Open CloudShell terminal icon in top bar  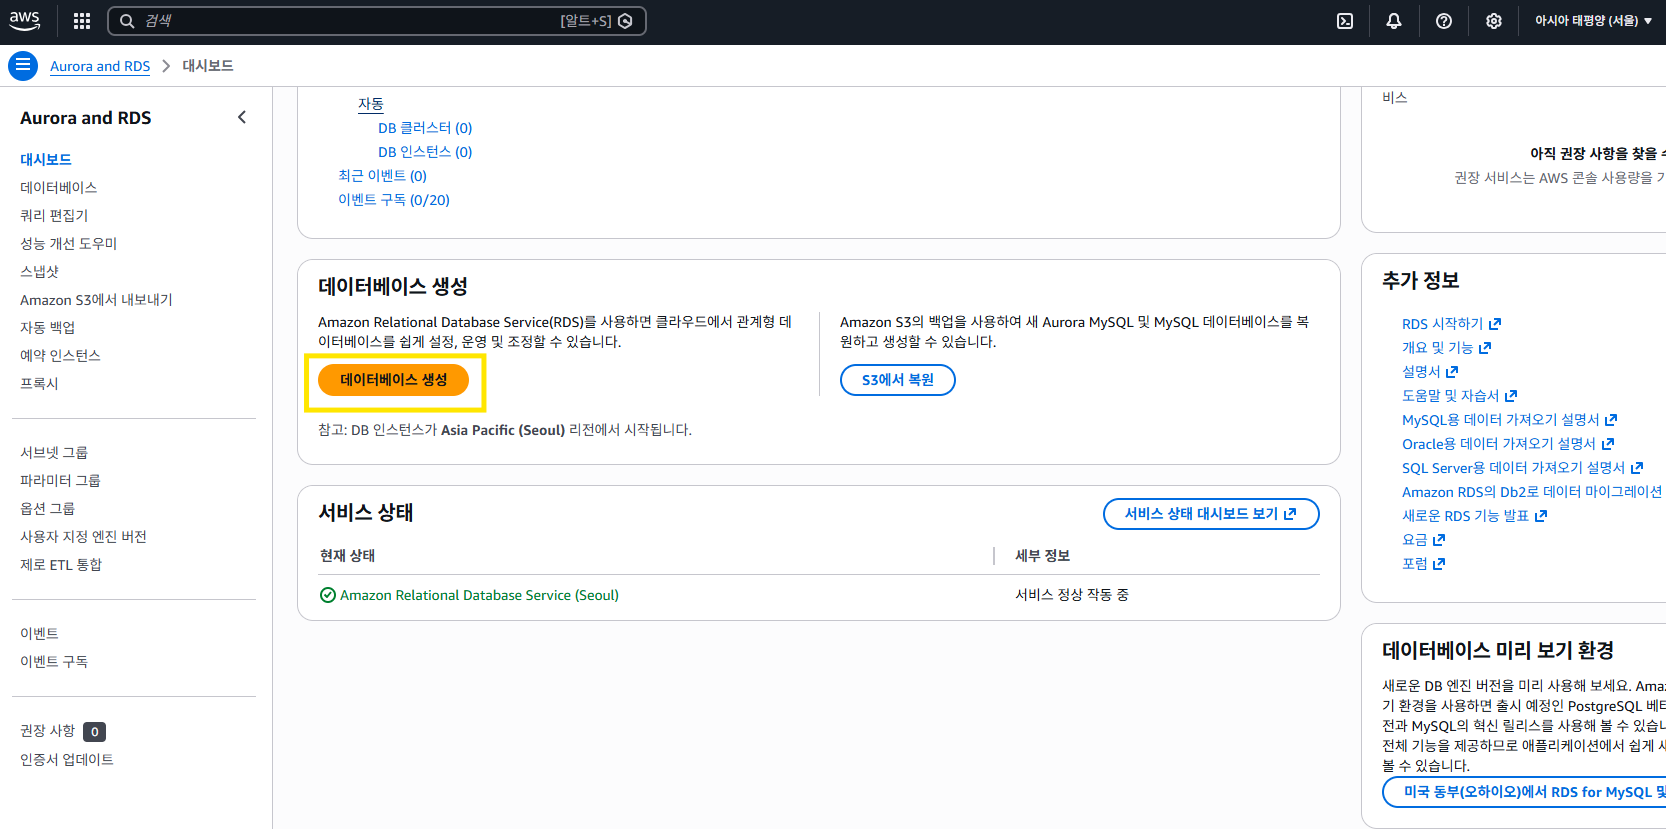[1345, 21]
